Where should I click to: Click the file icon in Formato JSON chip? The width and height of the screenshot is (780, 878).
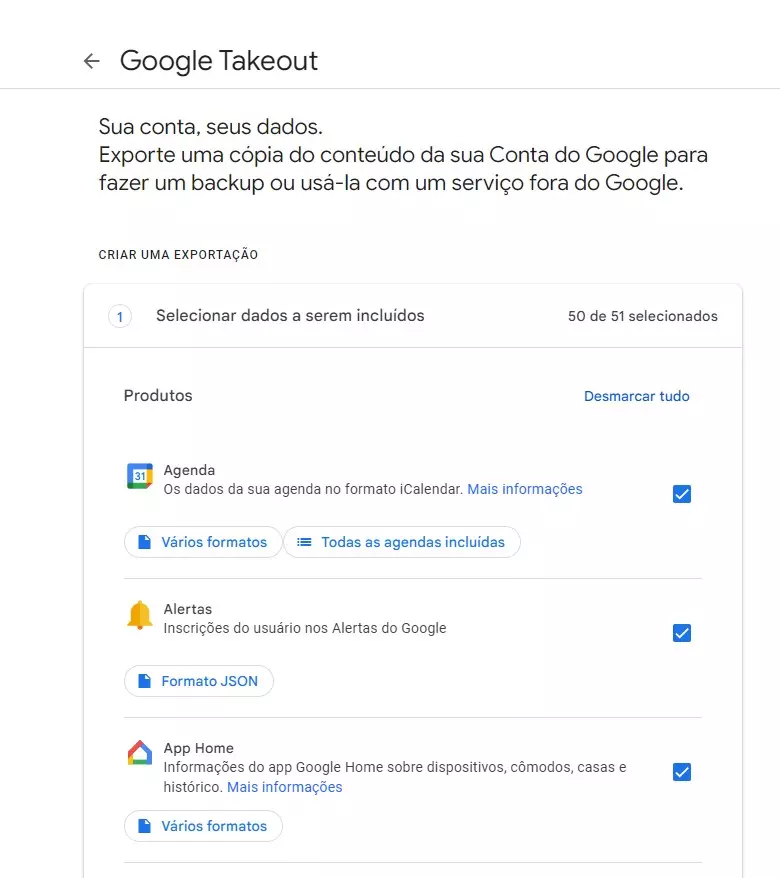pos(144,681)
